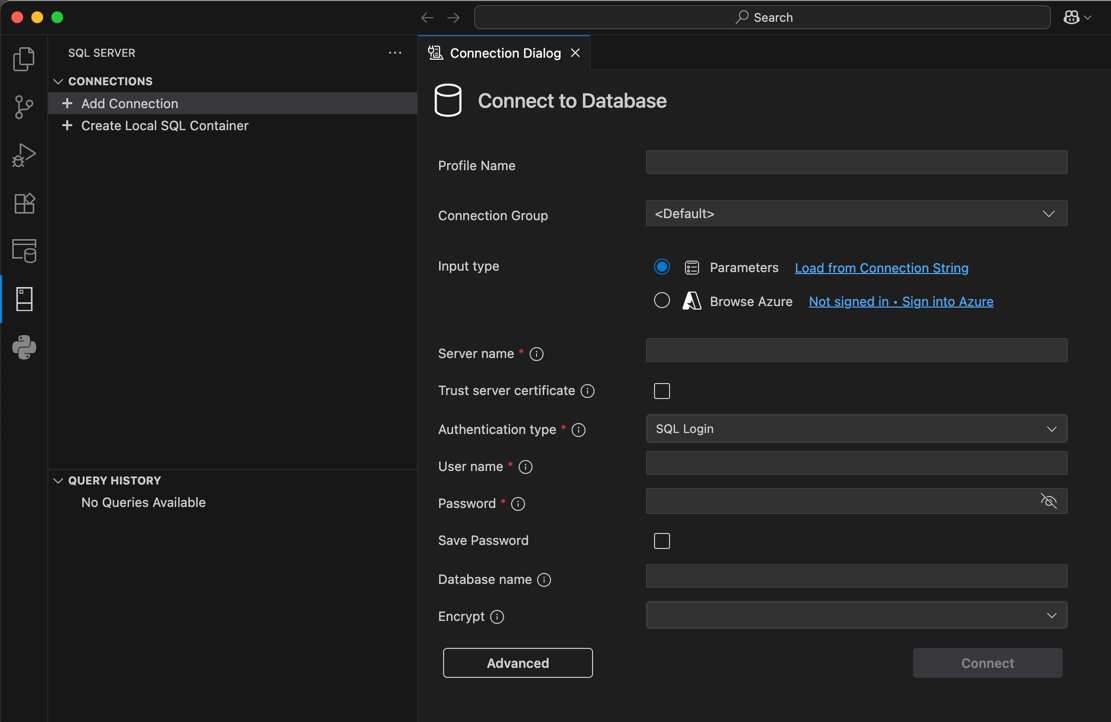Select Create Local SQL Container
Image resolution: width=1111 pixels, height=722 pixels.
pos(232,125)
